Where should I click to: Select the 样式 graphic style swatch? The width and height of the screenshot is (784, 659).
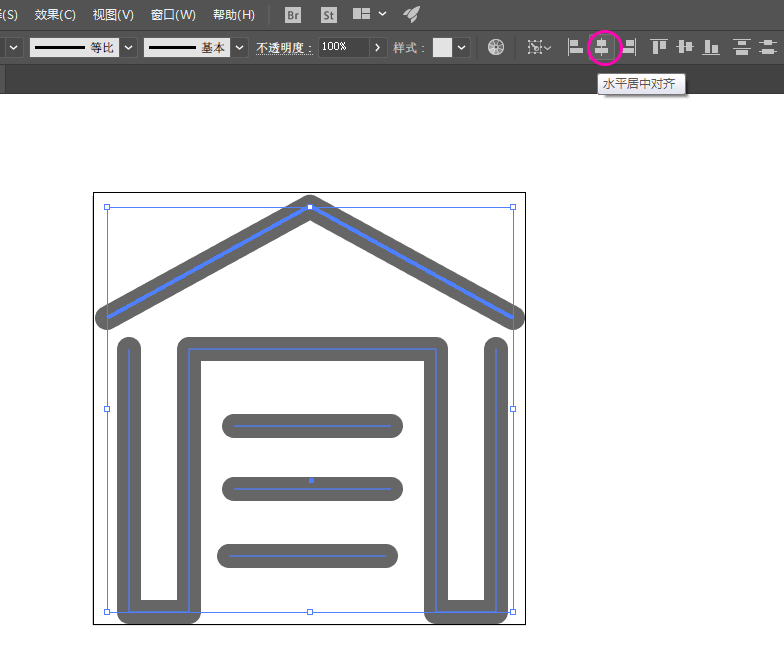[x=442, y=48]
